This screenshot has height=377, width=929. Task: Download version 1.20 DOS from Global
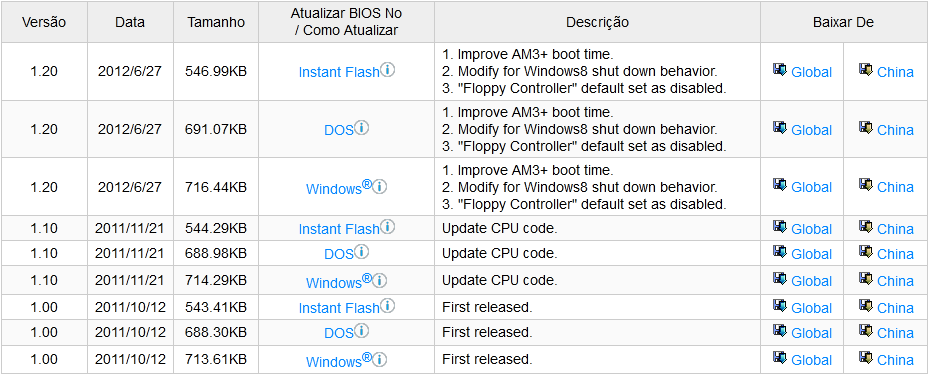[x=811, y=130]
